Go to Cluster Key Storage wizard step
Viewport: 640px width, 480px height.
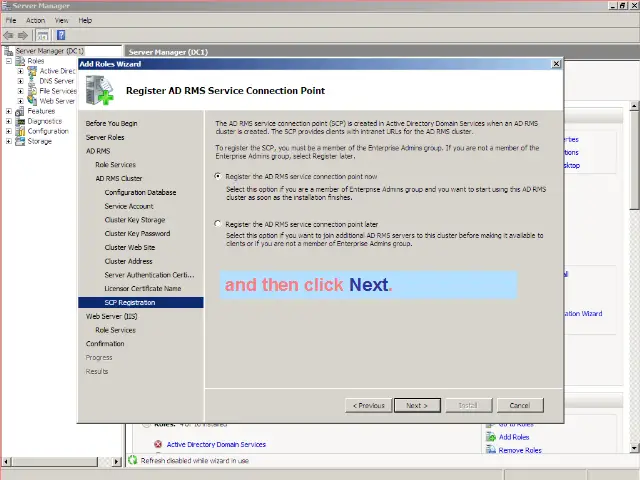(135, 220)
